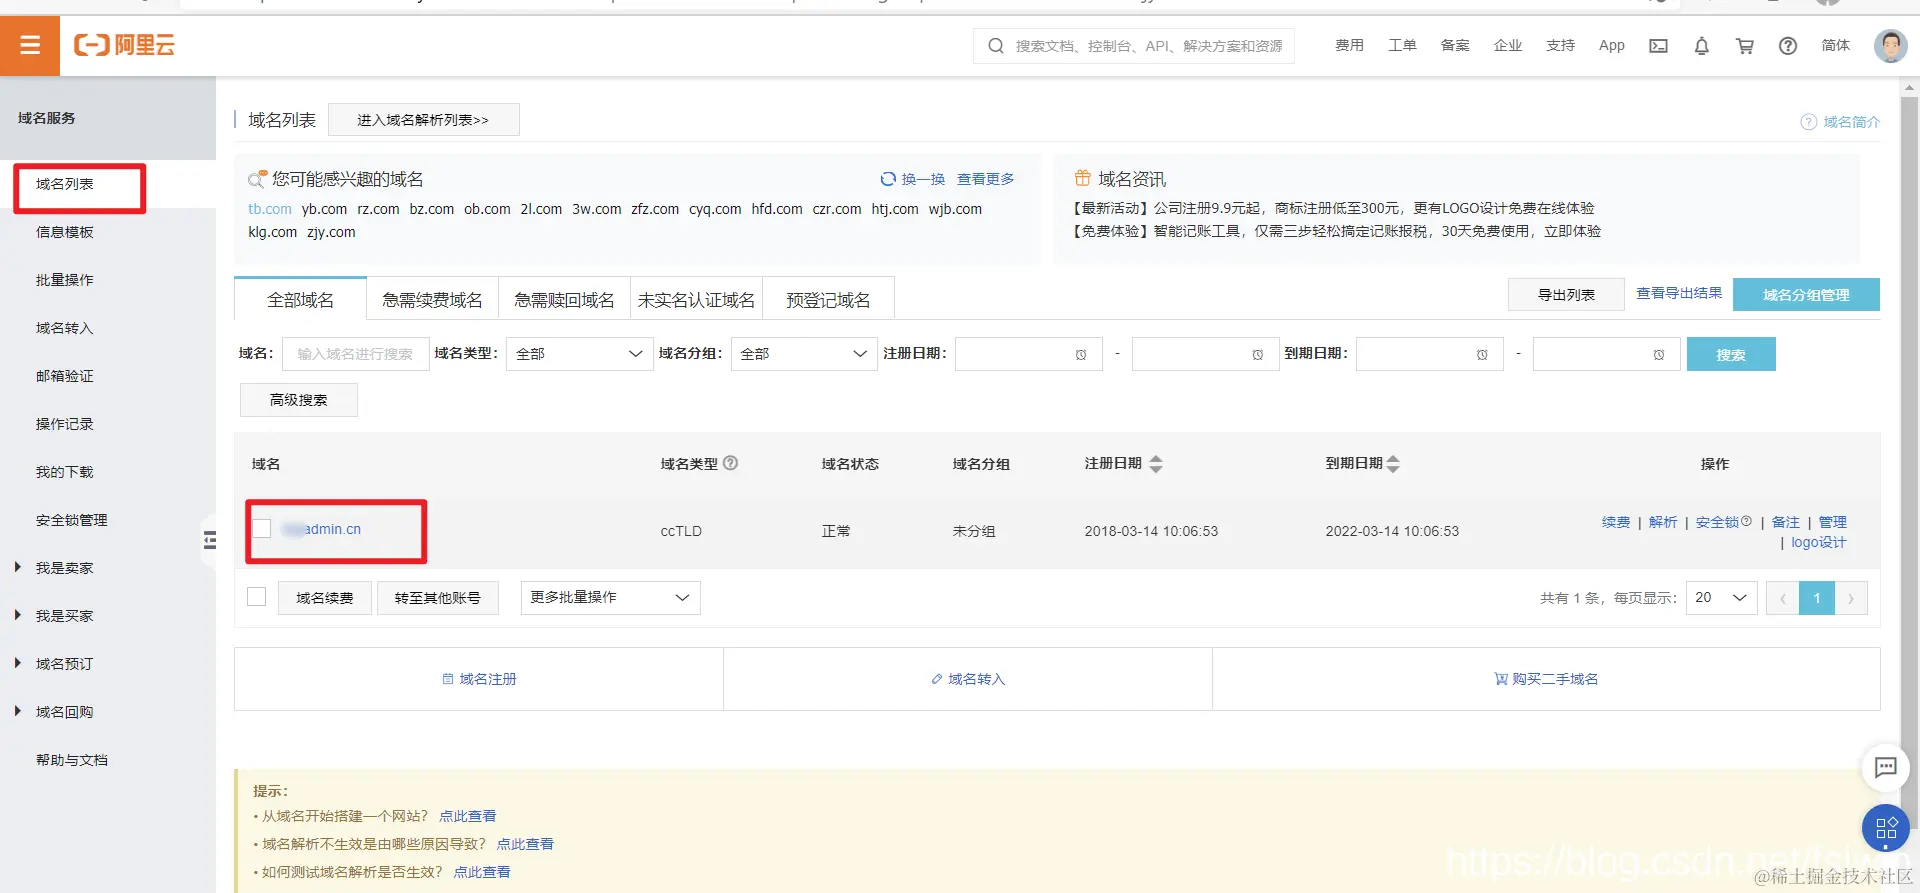Sort by 到期日期 arrows
This screenshot has width=1920, height=893.
tap(1393, 464)
